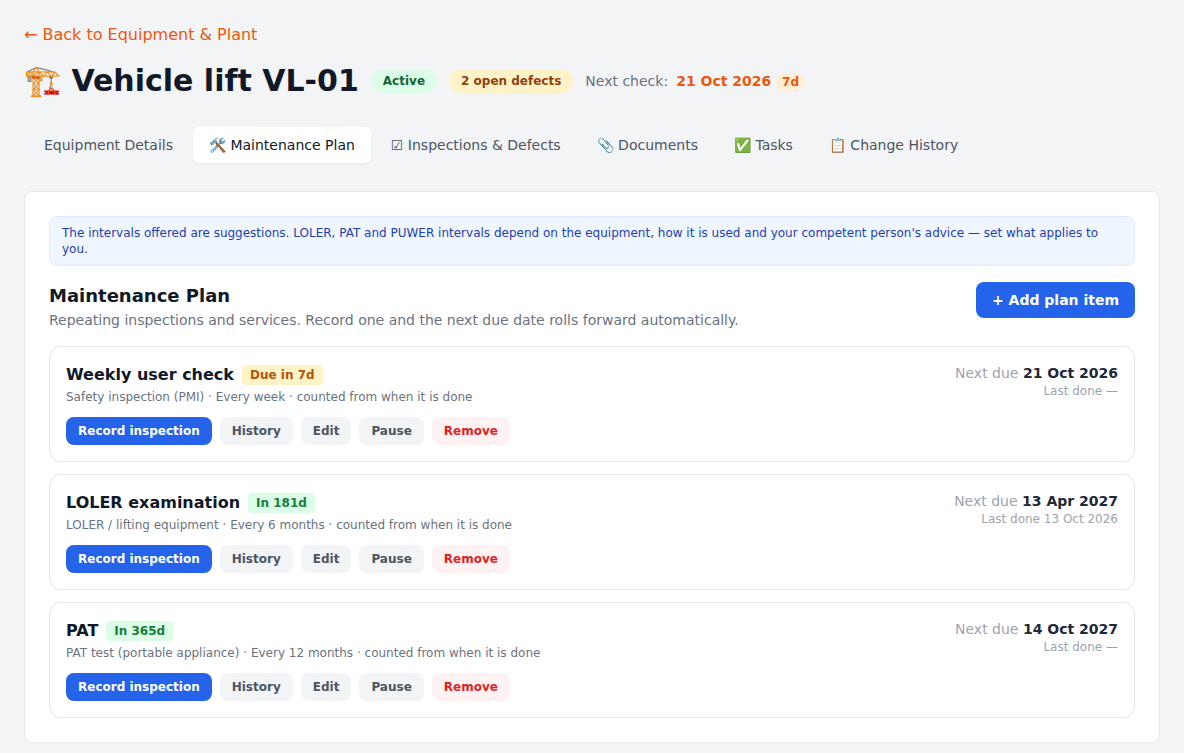Record inspection for PAT
The height and width of the screenshot is (753, 1184).
click(139, 687)
